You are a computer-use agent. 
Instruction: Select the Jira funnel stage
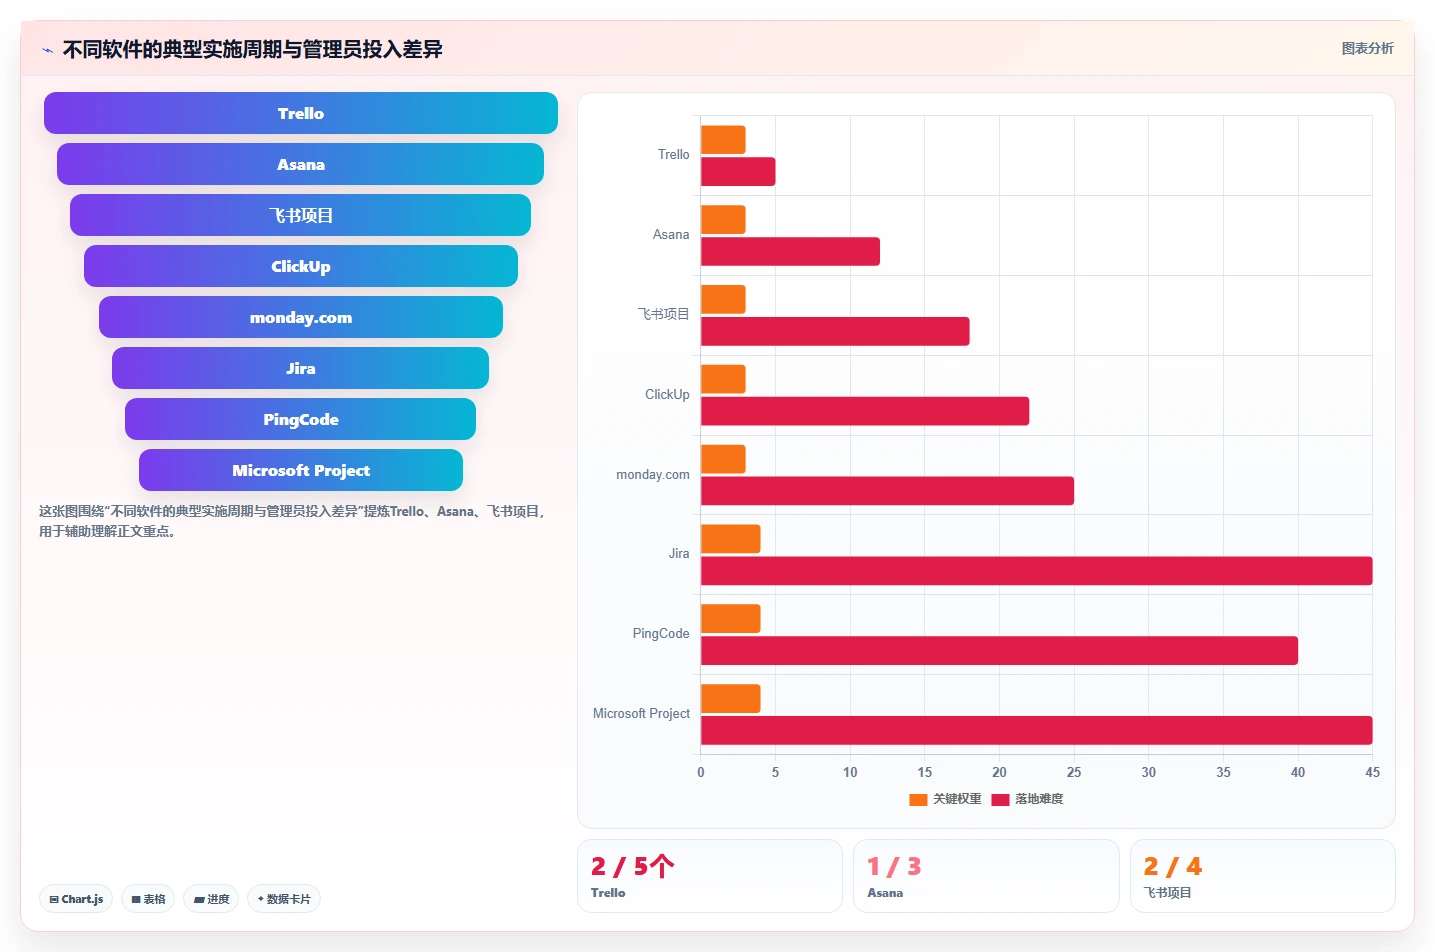tap(301, 368)
